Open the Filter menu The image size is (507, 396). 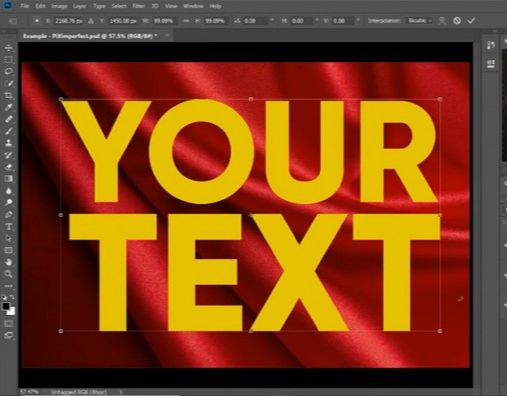click(139, 6)
